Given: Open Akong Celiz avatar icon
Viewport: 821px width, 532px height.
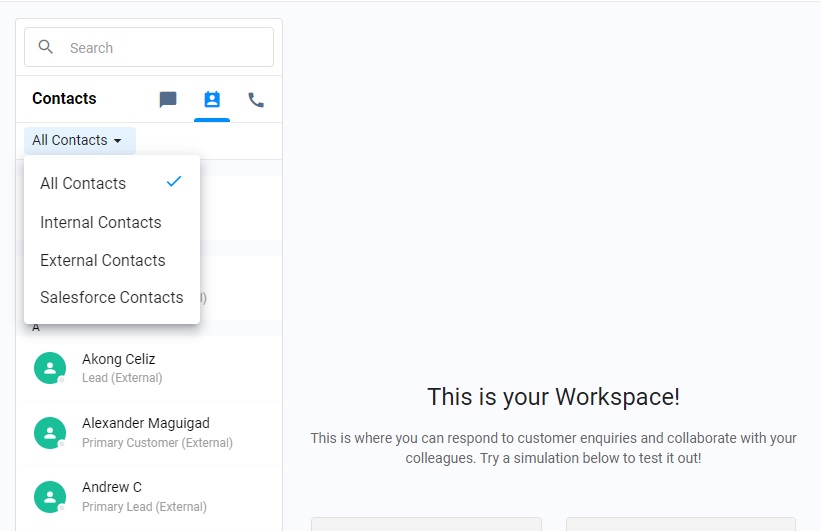Looking at the screenshot, I should [50, 368].
